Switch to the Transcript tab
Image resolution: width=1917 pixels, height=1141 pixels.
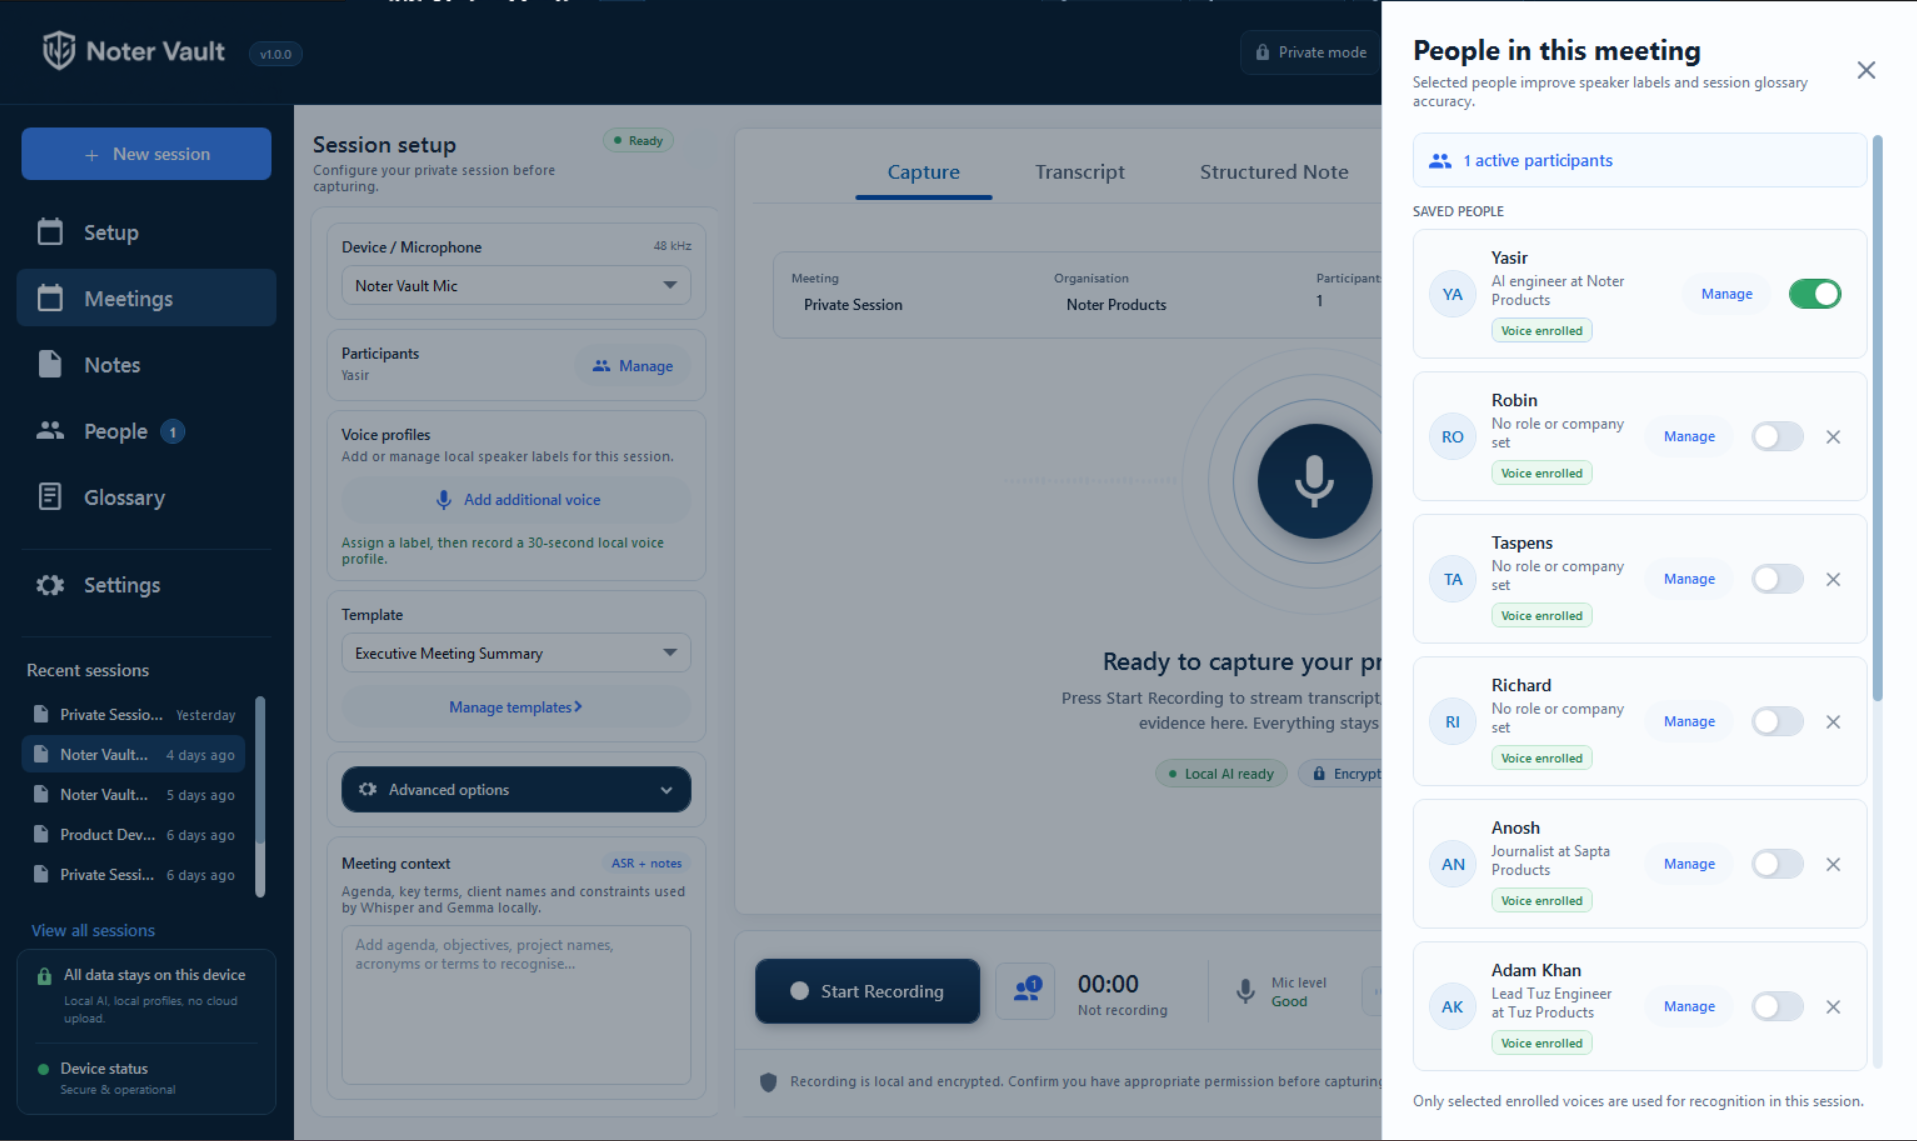(1079, 172)
